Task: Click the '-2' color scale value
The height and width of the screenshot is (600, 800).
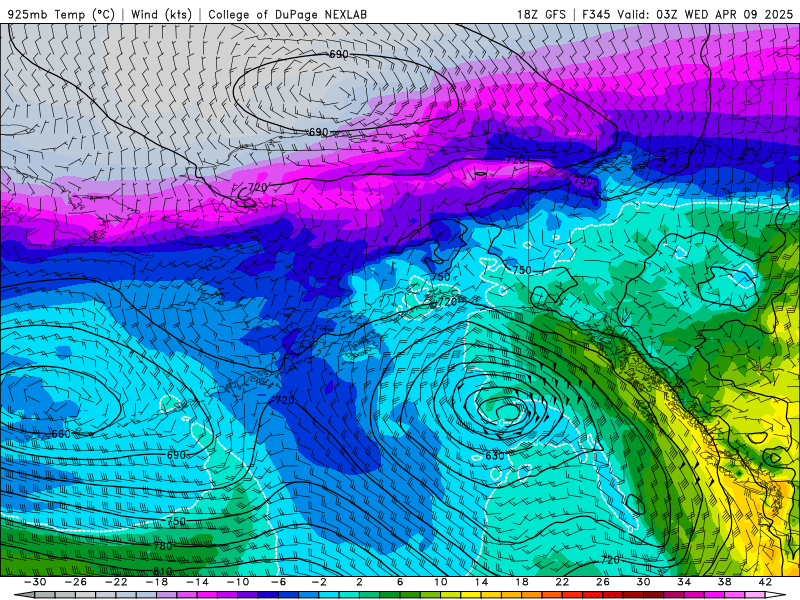Action: point(319,582)
